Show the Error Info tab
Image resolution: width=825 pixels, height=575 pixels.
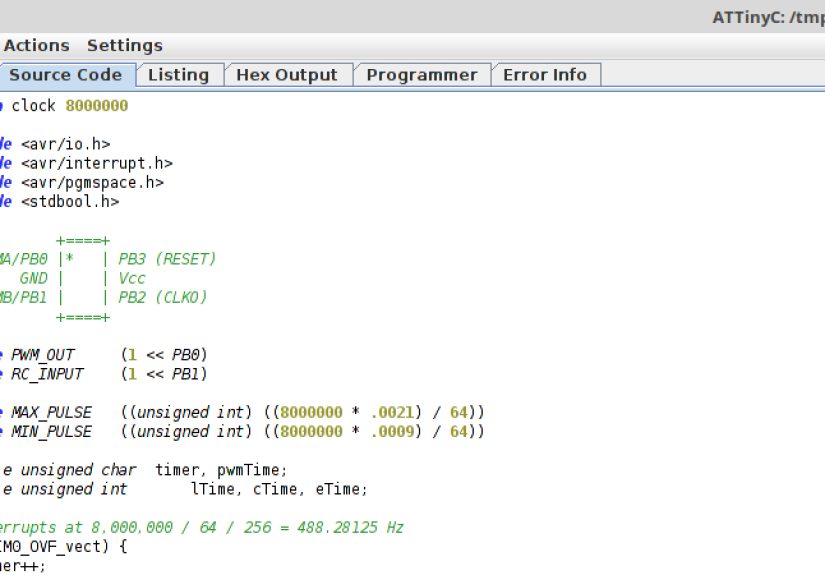tap(545, 75)
